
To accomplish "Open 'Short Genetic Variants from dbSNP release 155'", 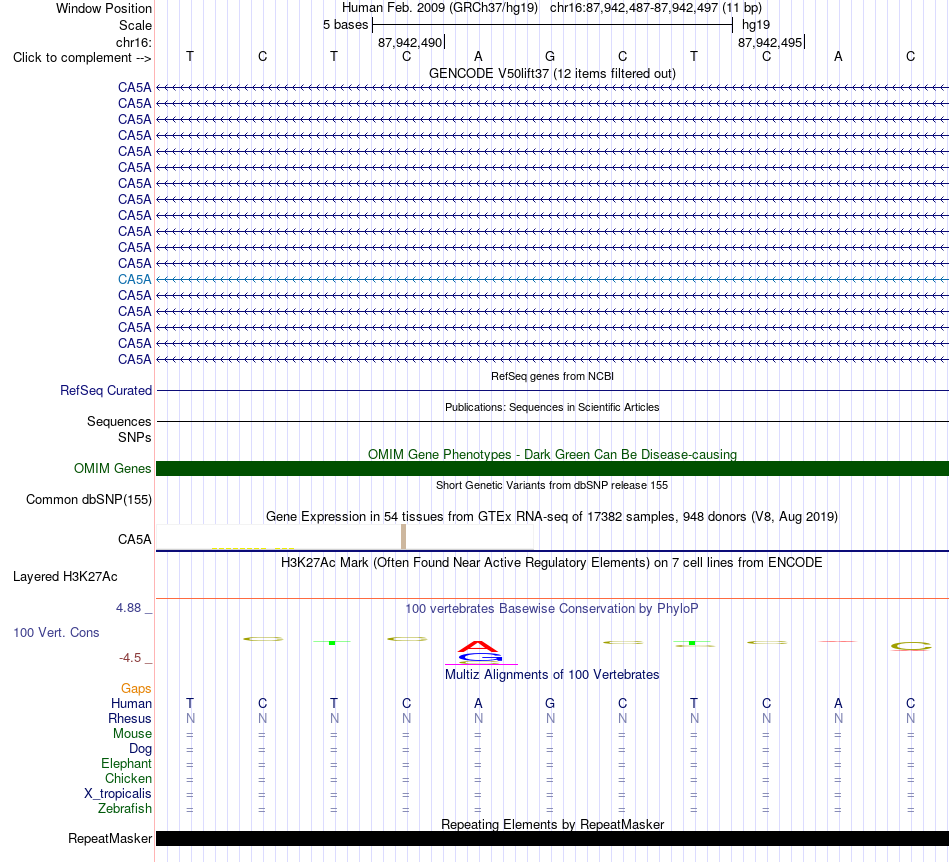I will tap(552, 485).
